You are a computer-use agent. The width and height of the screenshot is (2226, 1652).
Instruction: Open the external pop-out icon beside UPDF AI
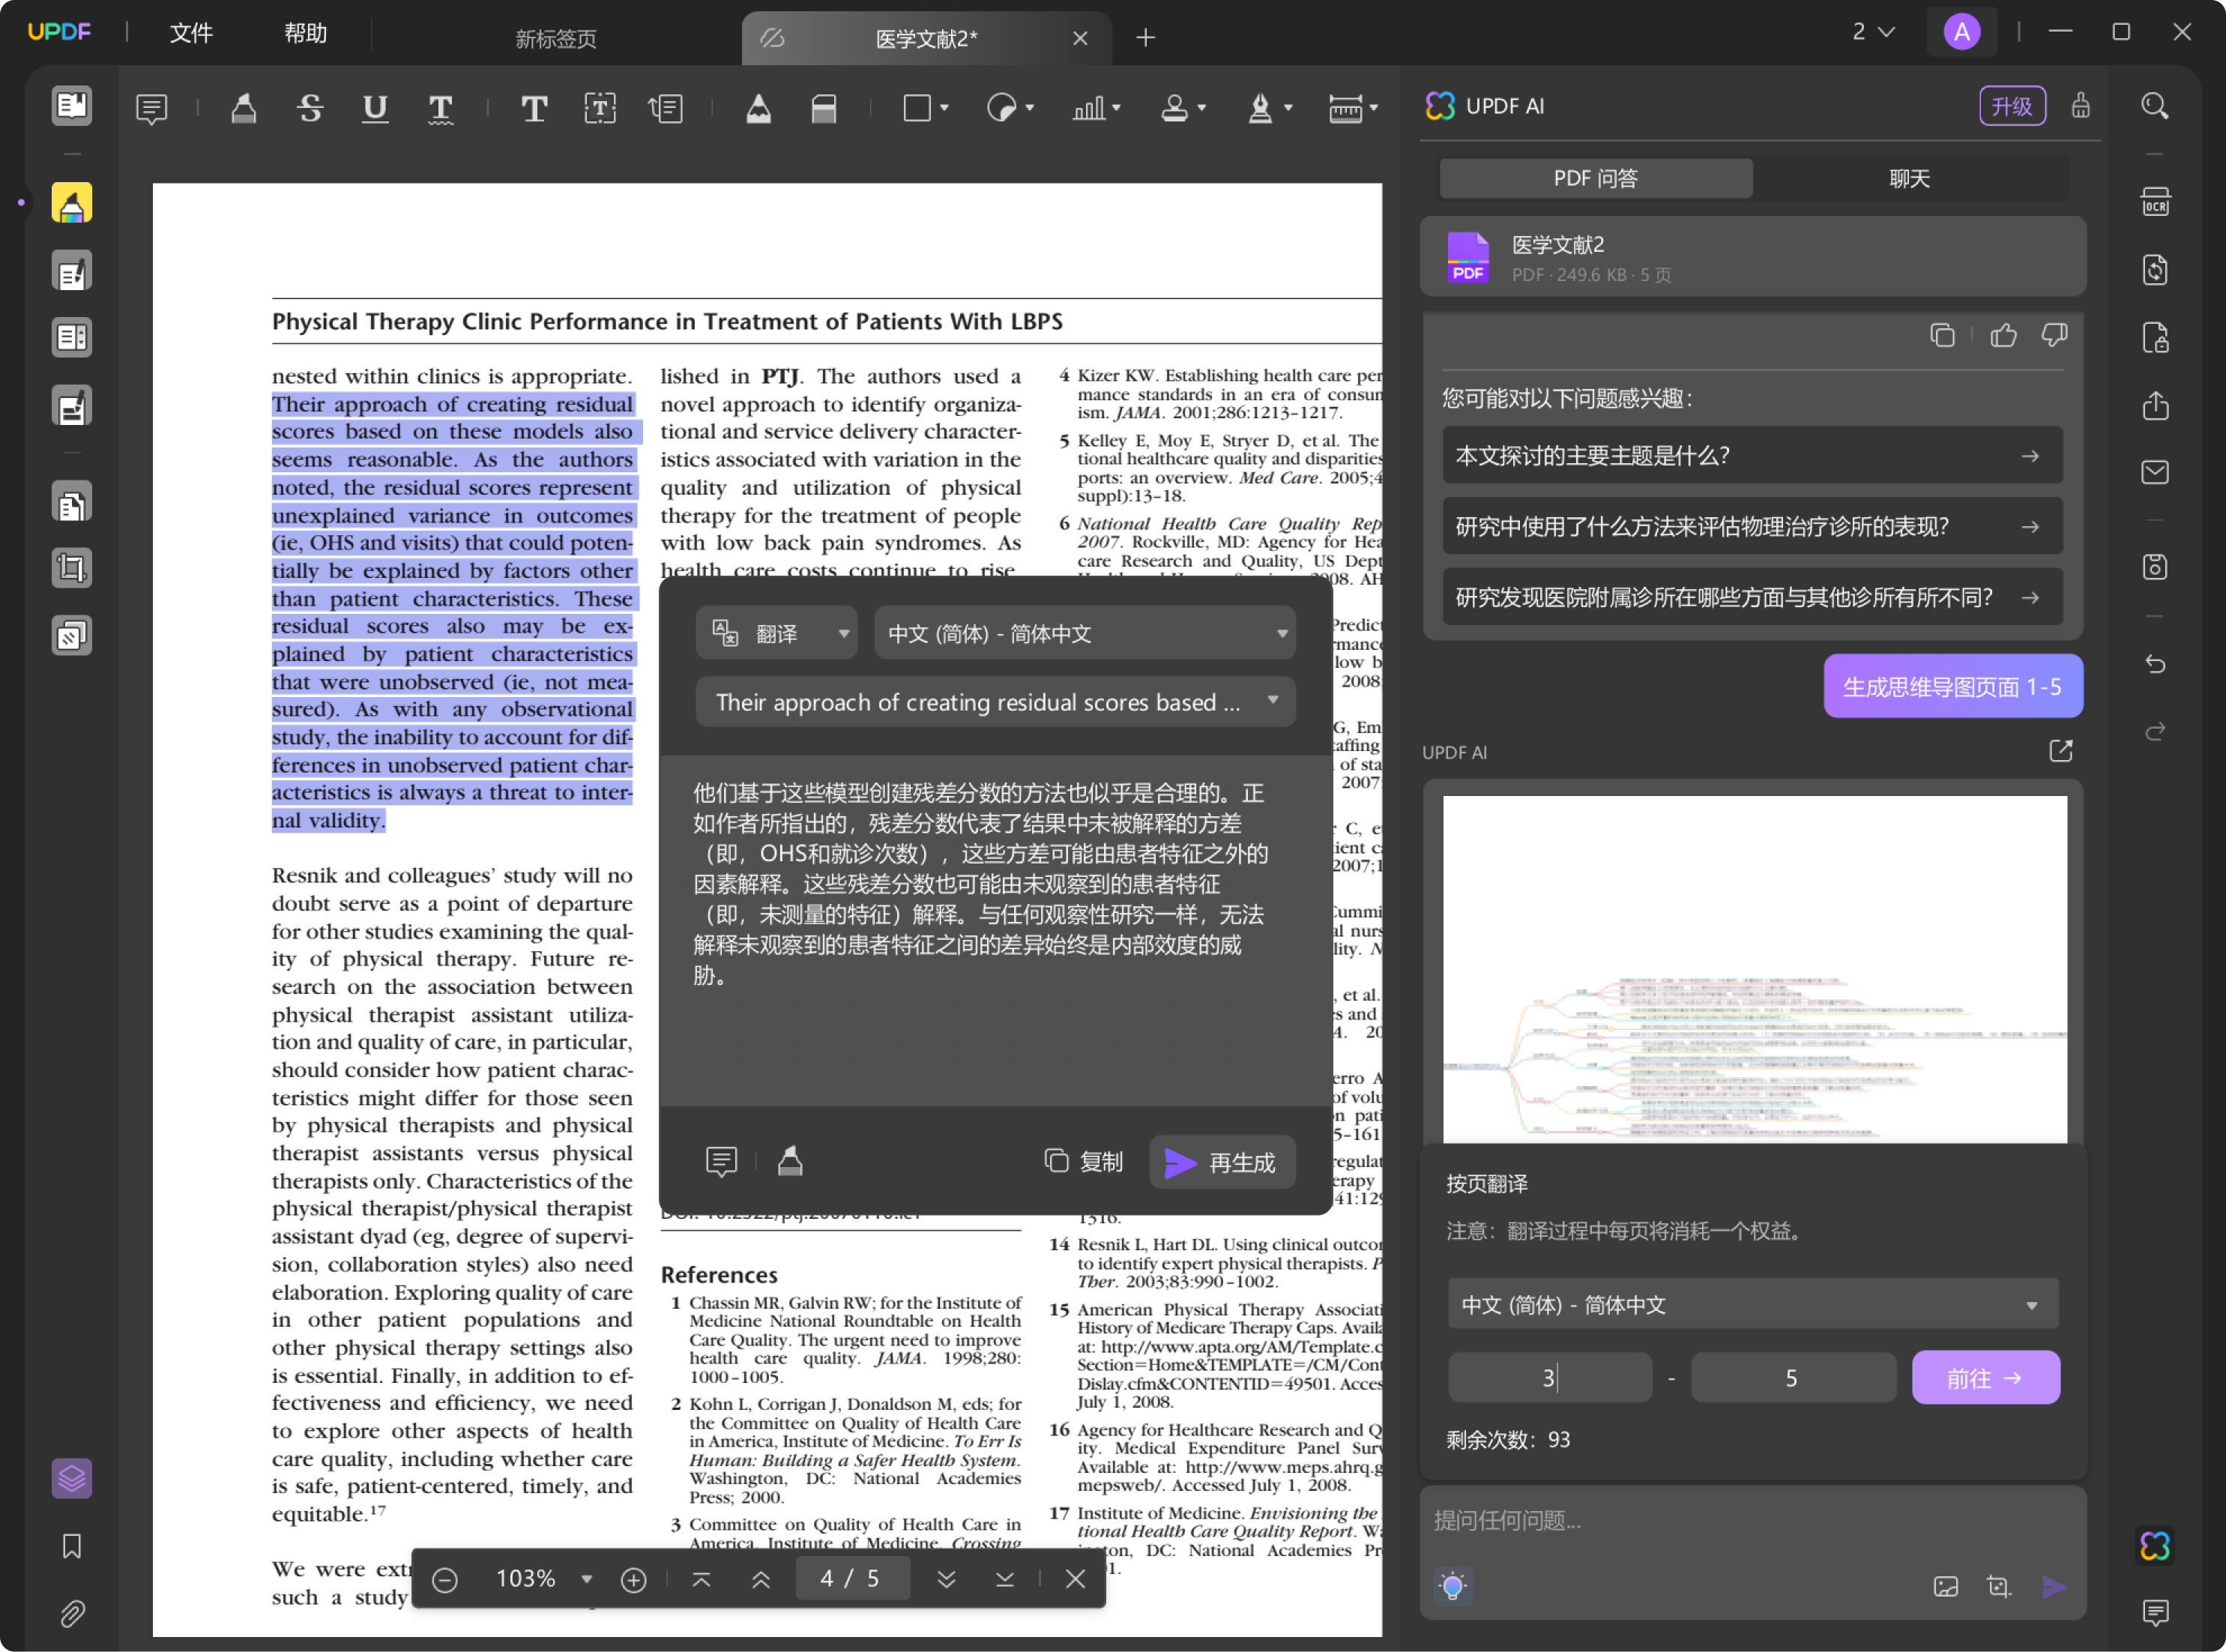[2061, 751]
